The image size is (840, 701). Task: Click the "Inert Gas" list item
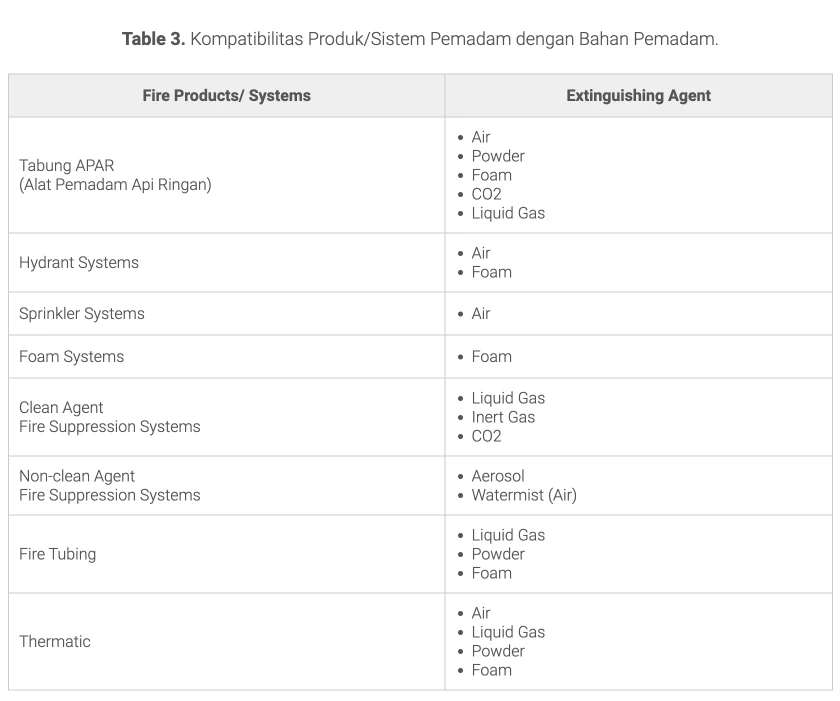click(x=503, y=417)
